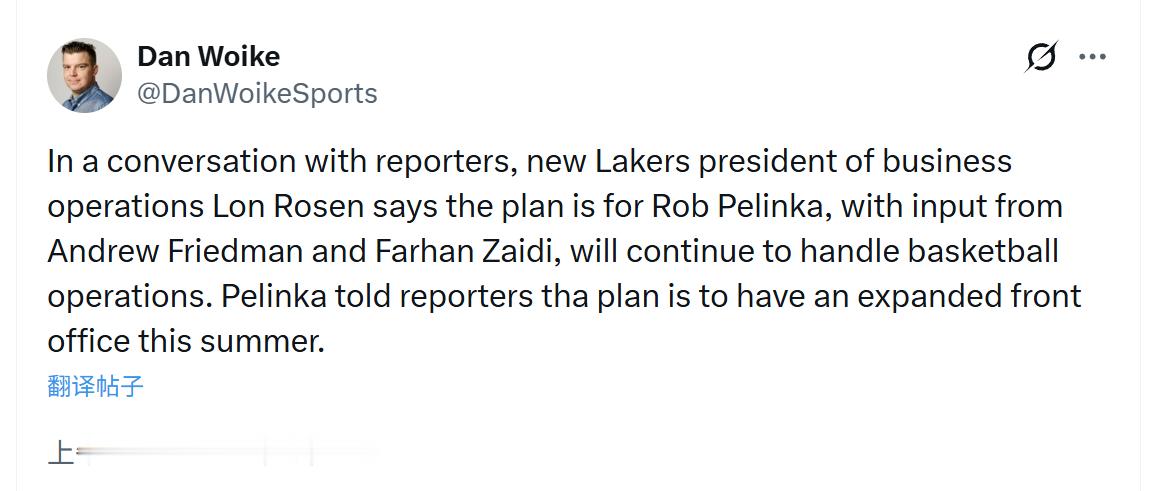
Task: Click 'operations.' starting the fourth line
Action: [128, 296]
